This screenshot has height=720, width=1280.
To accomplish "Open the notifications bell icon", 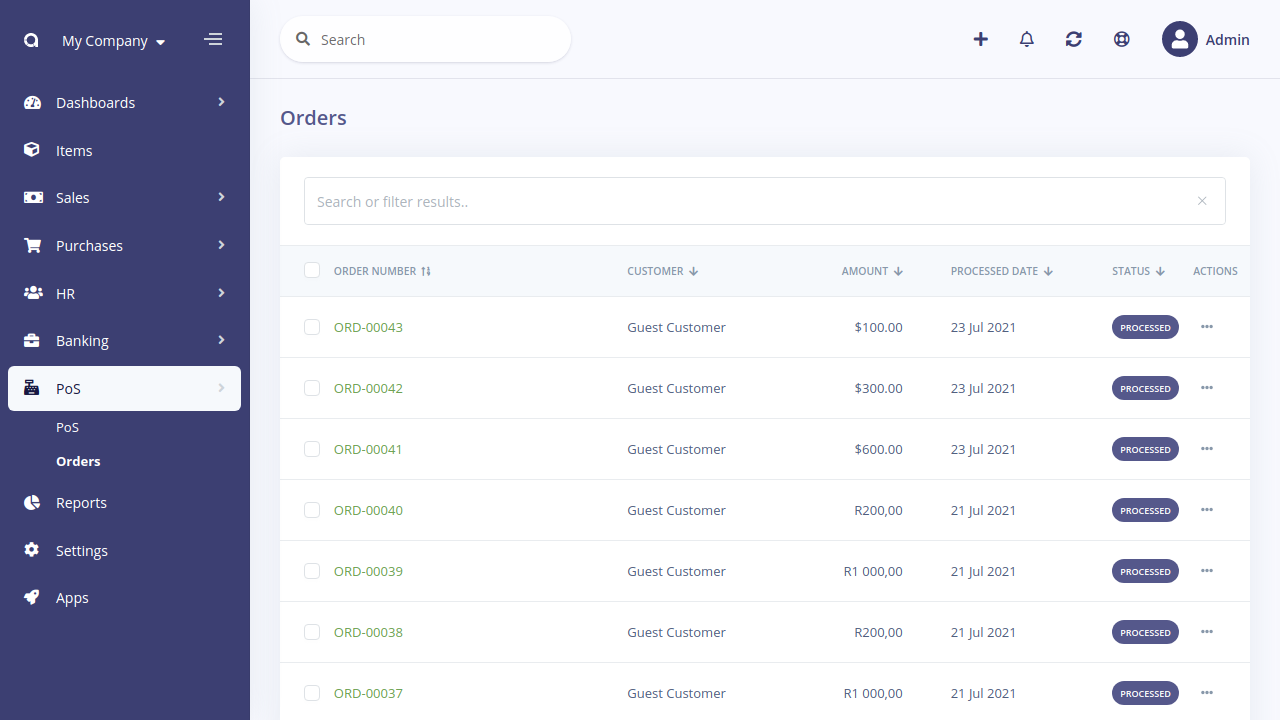I will (x=1027, y=39).
